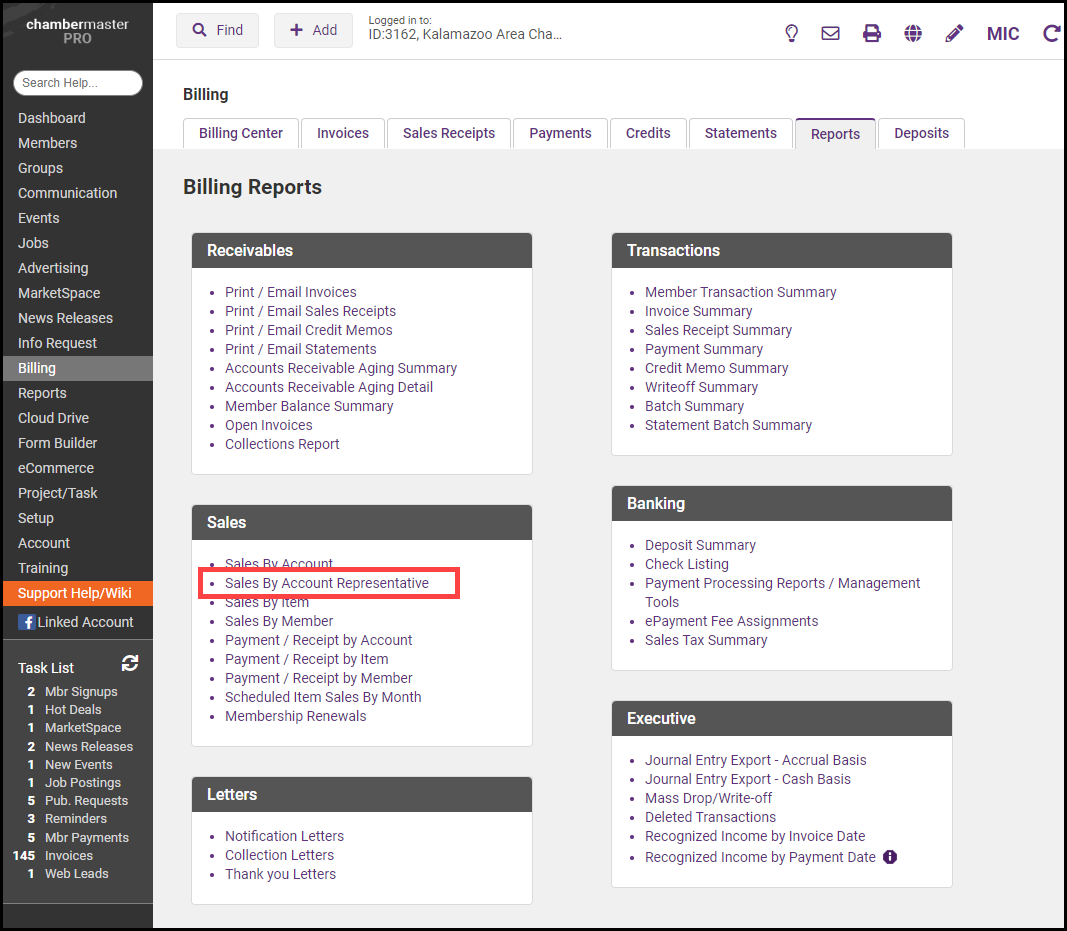Click the MIC label in header

pos(1003,34)
